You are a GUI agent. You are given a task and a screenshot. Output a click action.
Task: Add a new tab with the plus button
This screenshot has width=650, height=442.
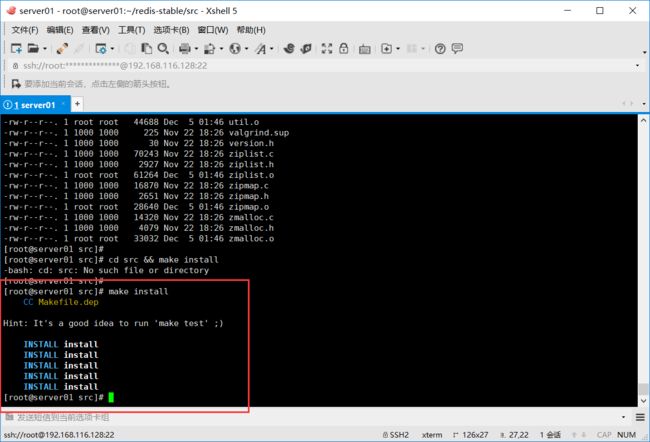pos(77,104)
